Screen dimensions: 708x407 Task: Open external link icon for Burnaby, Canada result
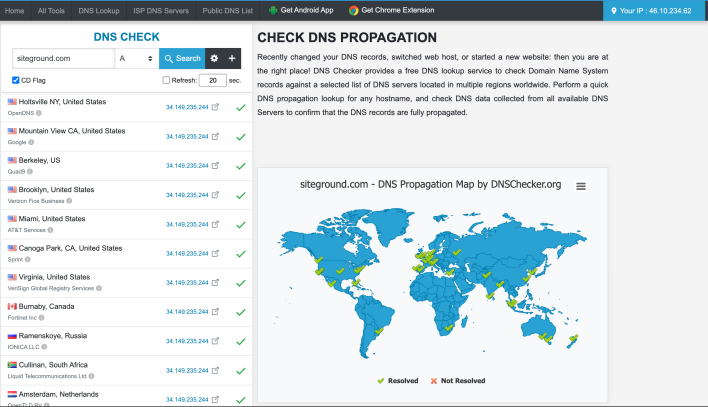215,312
